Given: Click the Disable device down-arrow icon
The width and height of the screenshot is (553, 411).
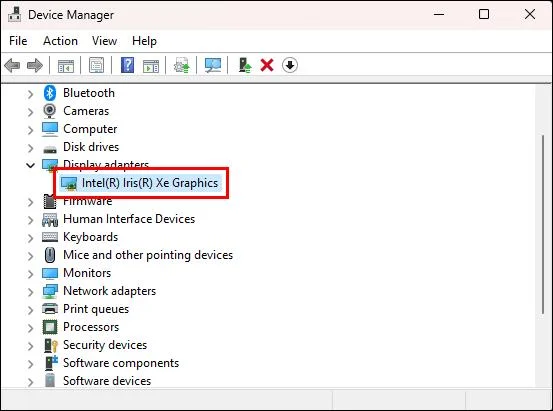Looking at the screenshot, I should [x=290, y=65].
